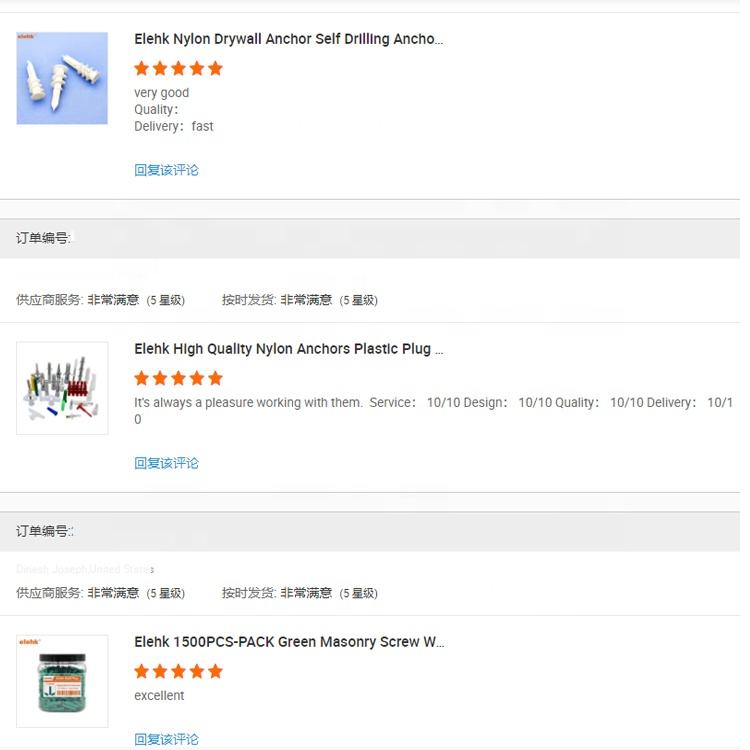
Task: Select the 'excellent' review comment
Action: 159,695
